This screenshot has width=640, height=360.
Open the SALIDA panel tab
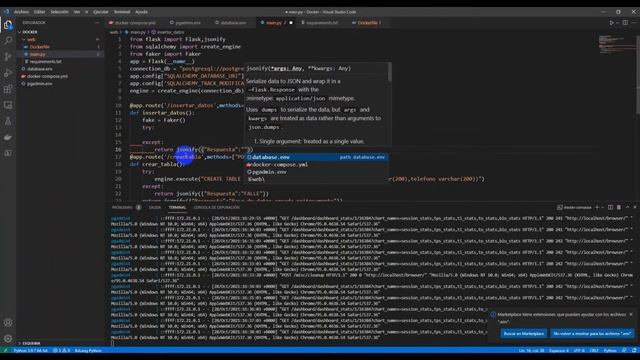155,207
